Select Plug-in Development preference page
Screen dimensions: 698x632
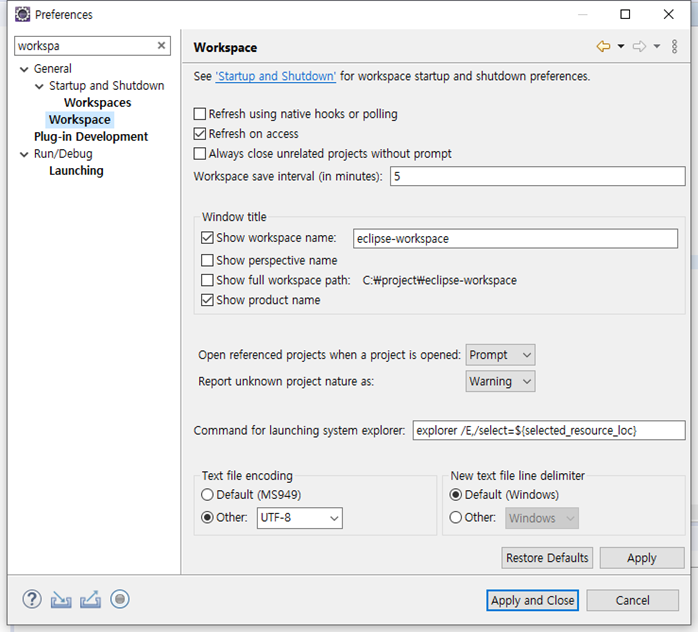click(91, 137)
